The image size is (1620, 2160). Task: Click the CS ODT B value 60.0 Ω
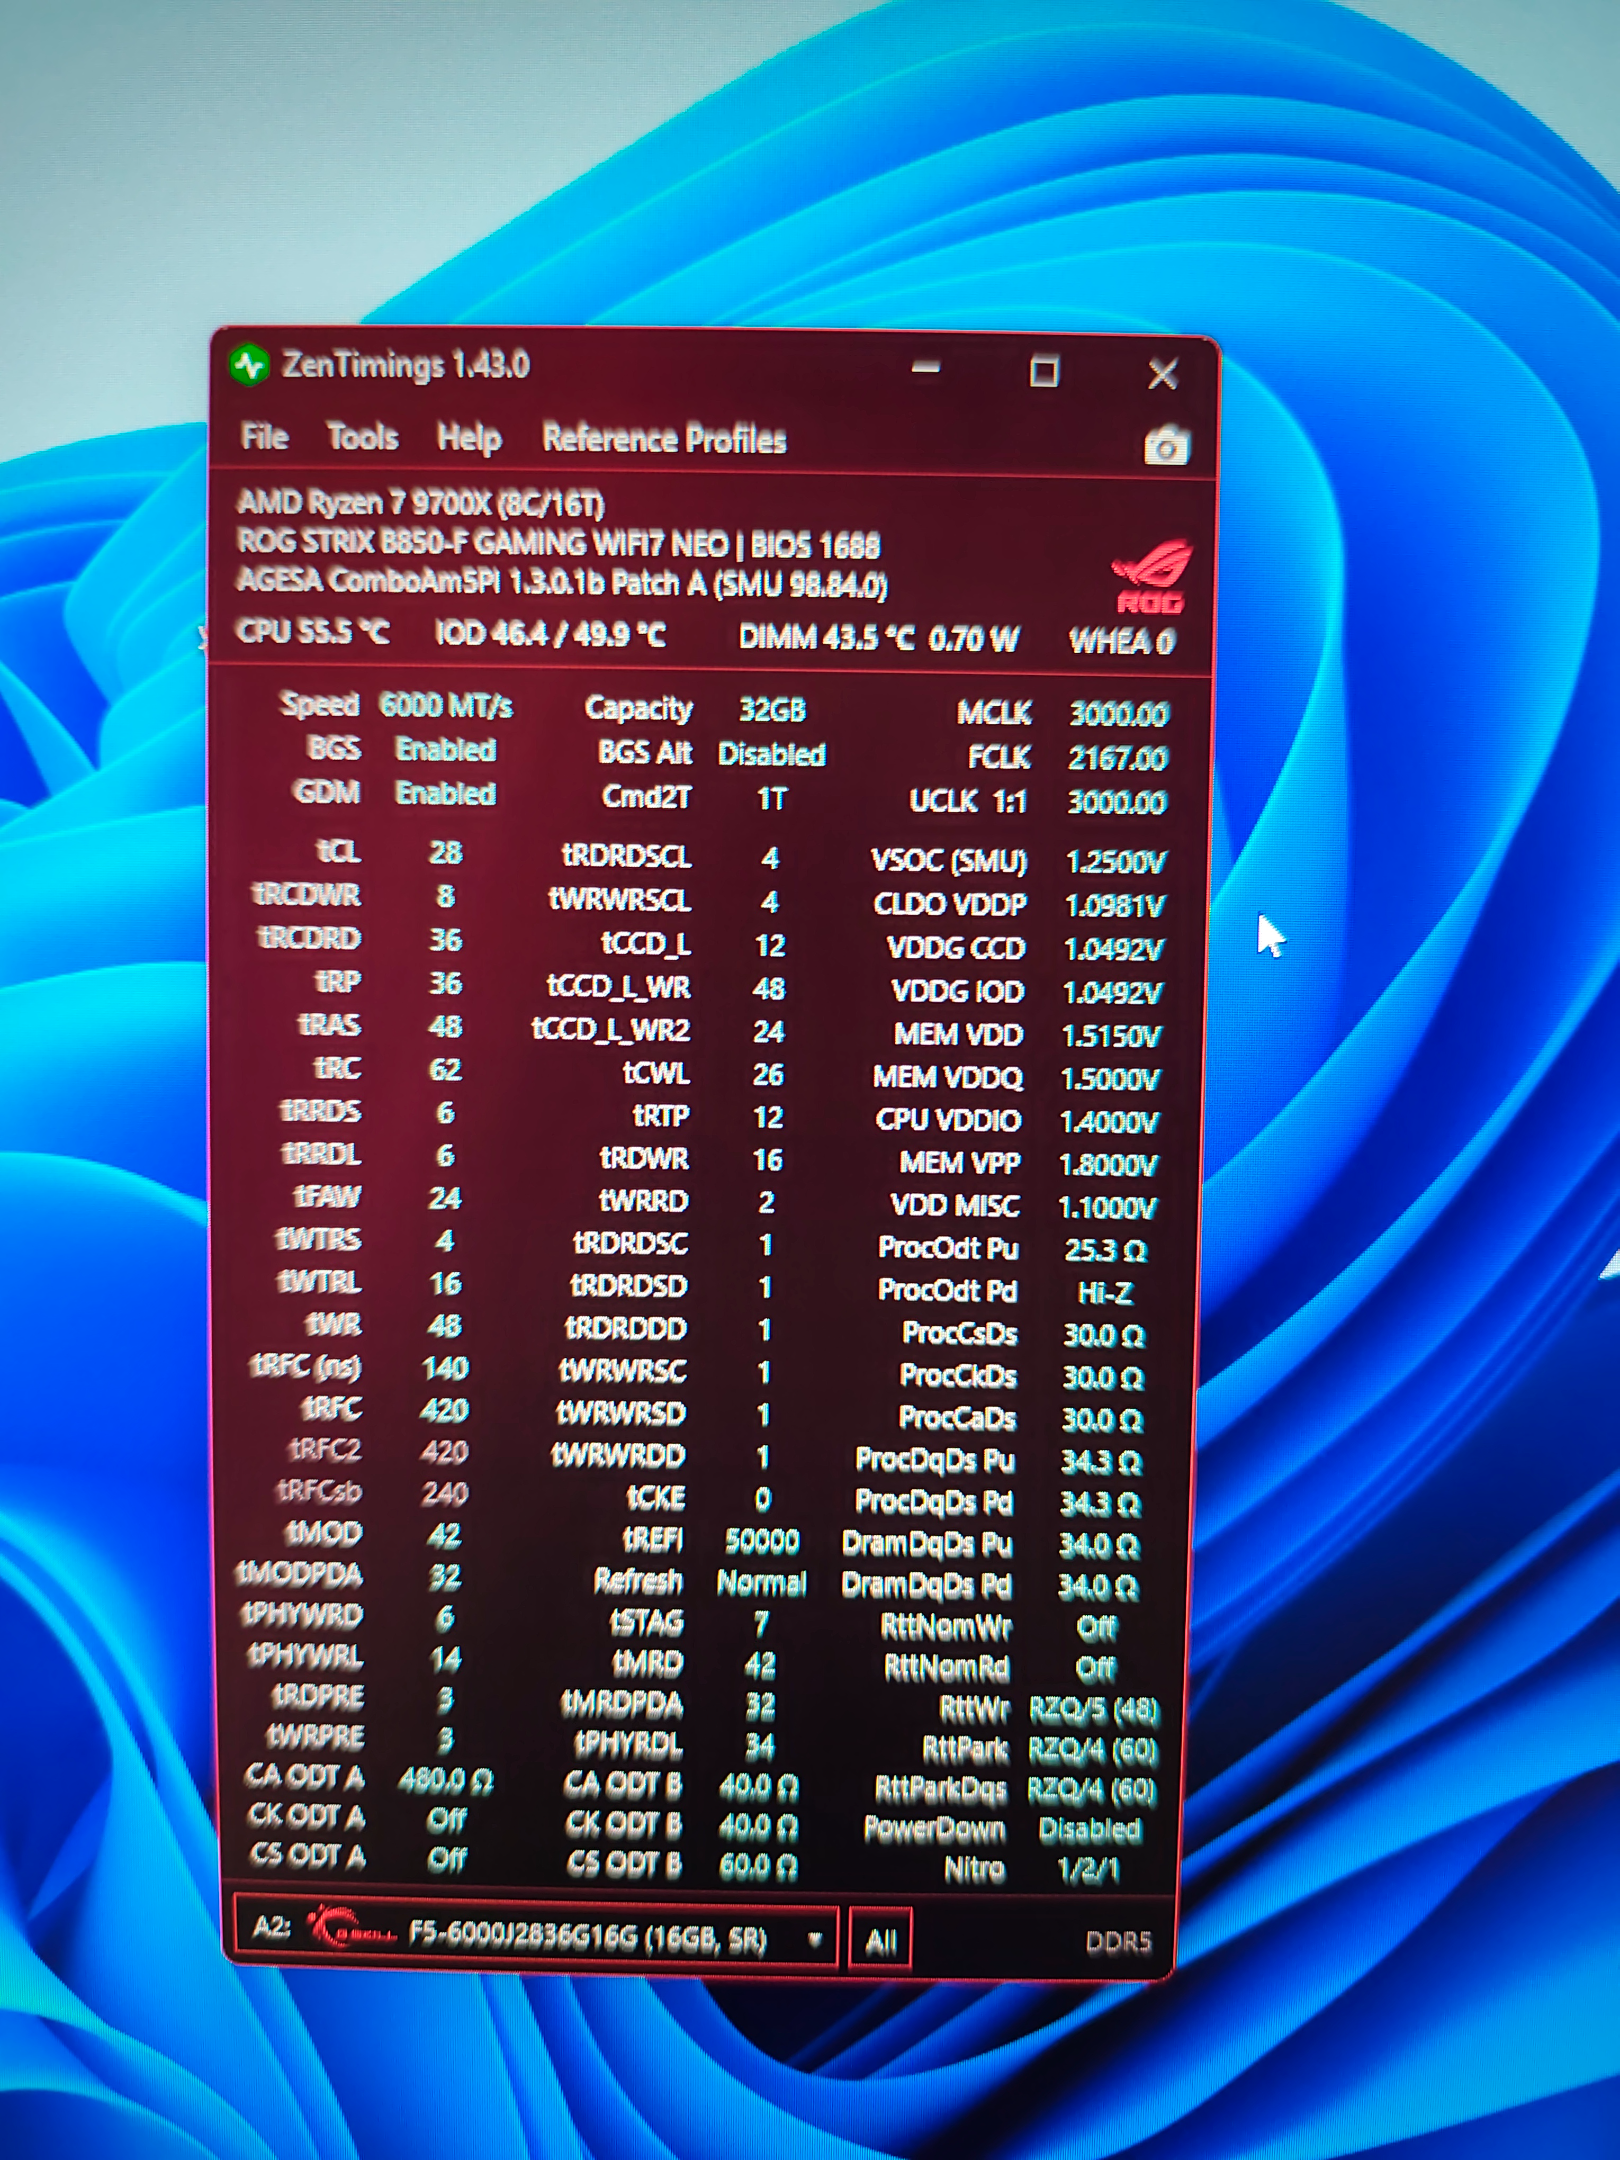pos(758,1865)
